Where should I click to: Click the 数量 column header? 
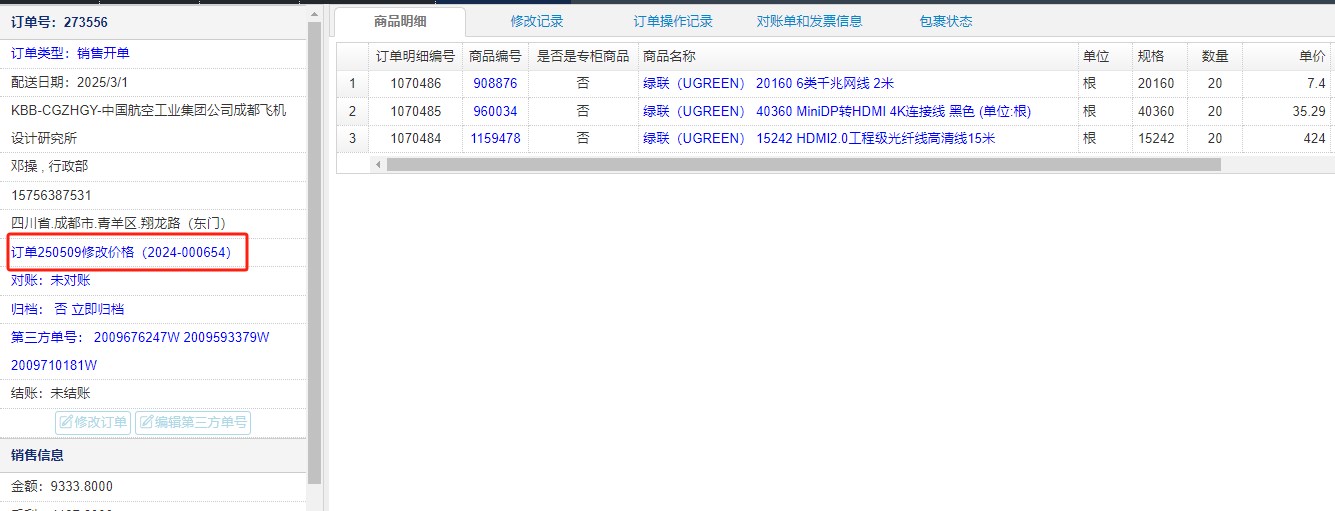[x=1215, y=56]
